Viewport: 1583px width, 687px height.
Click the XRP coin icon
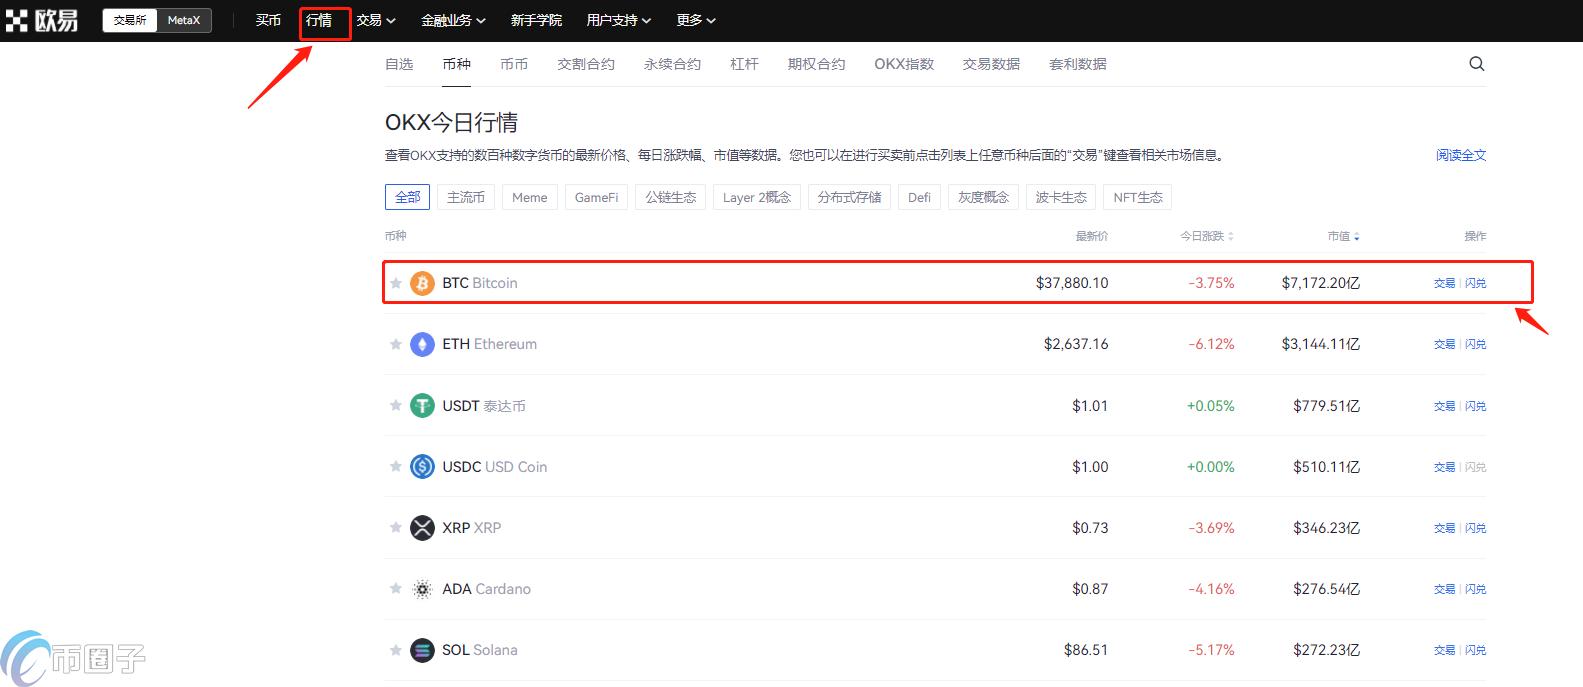tap(422, 528)
